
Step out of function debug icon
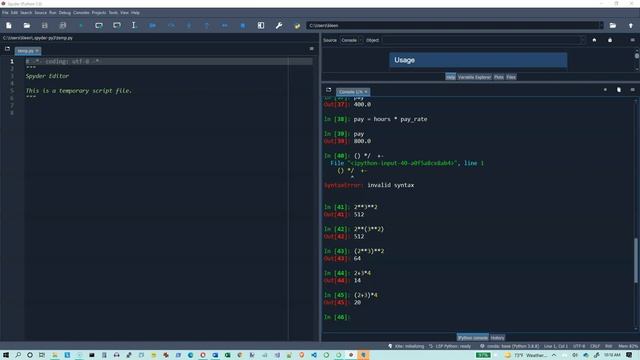(207, 25)
